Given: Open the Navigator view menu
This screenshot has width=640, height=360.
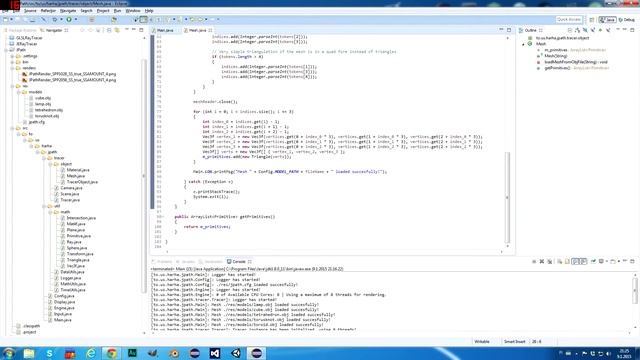Looking at the screenshot, I should [127, 30].
